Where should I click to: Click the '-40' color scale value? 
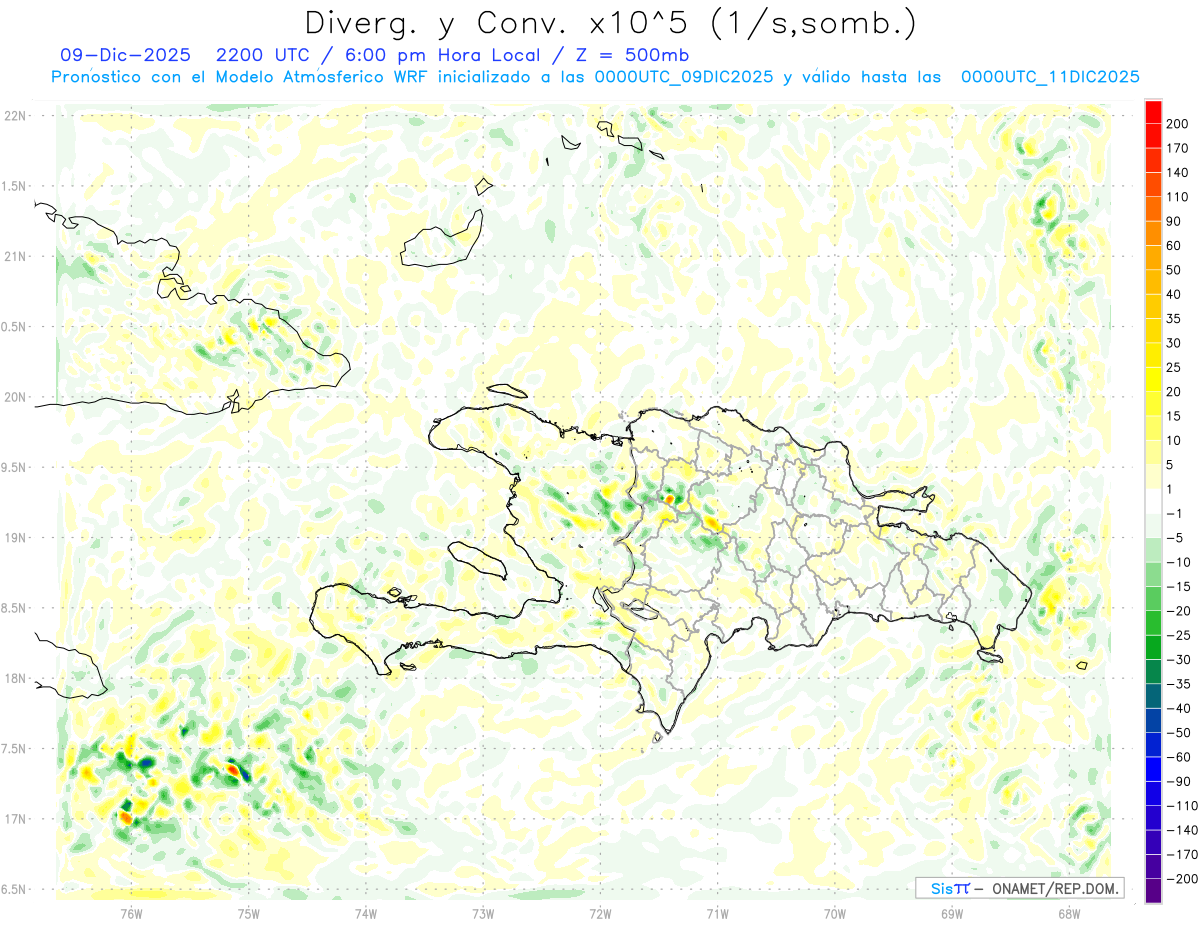coord(1178,708)
